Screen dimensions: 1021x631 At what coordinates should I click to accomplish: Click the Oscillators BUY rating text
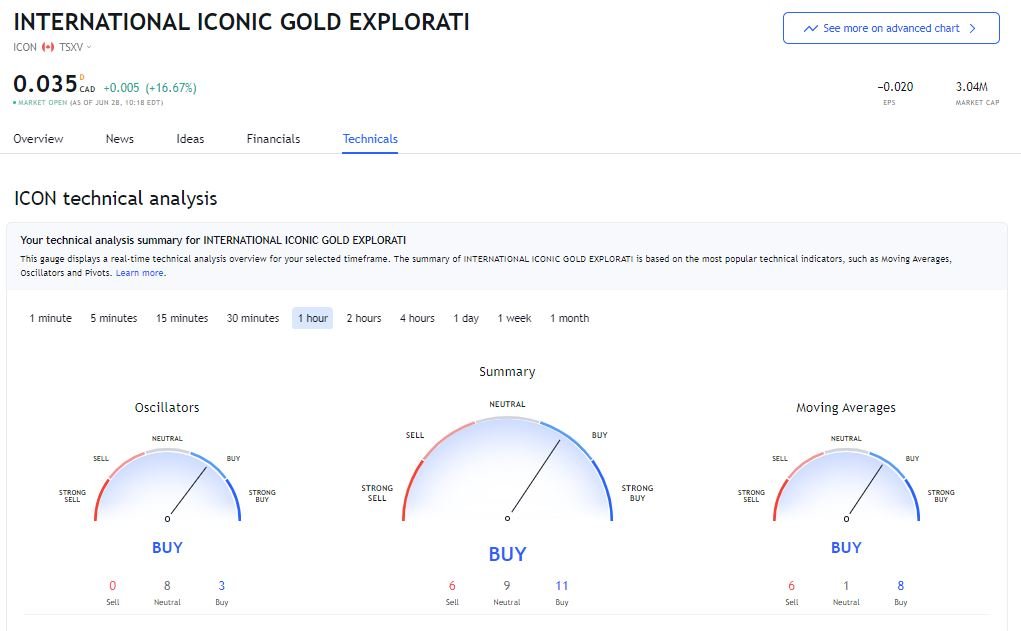tap(167, 548)
